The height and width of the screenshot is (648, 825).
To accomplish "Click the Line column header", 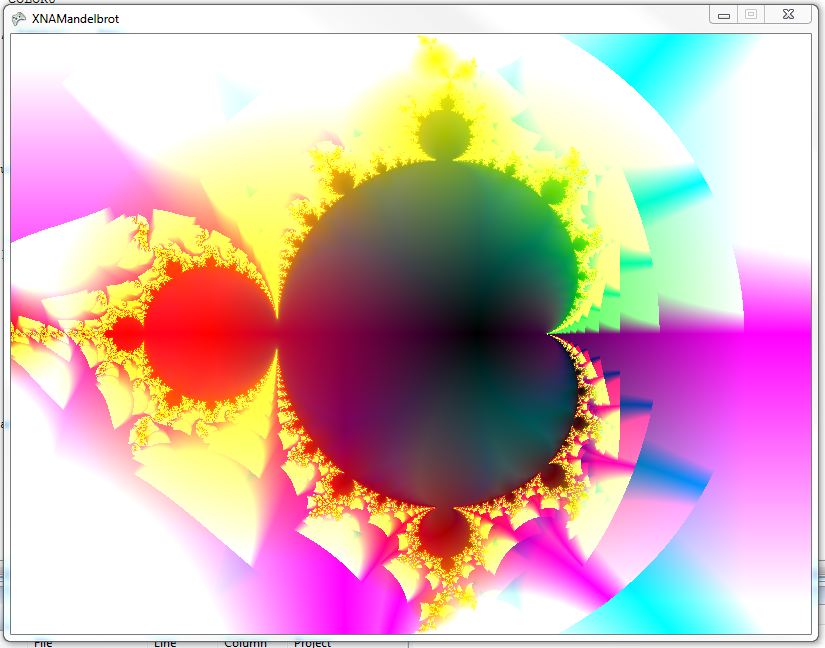I will (164, 643).
